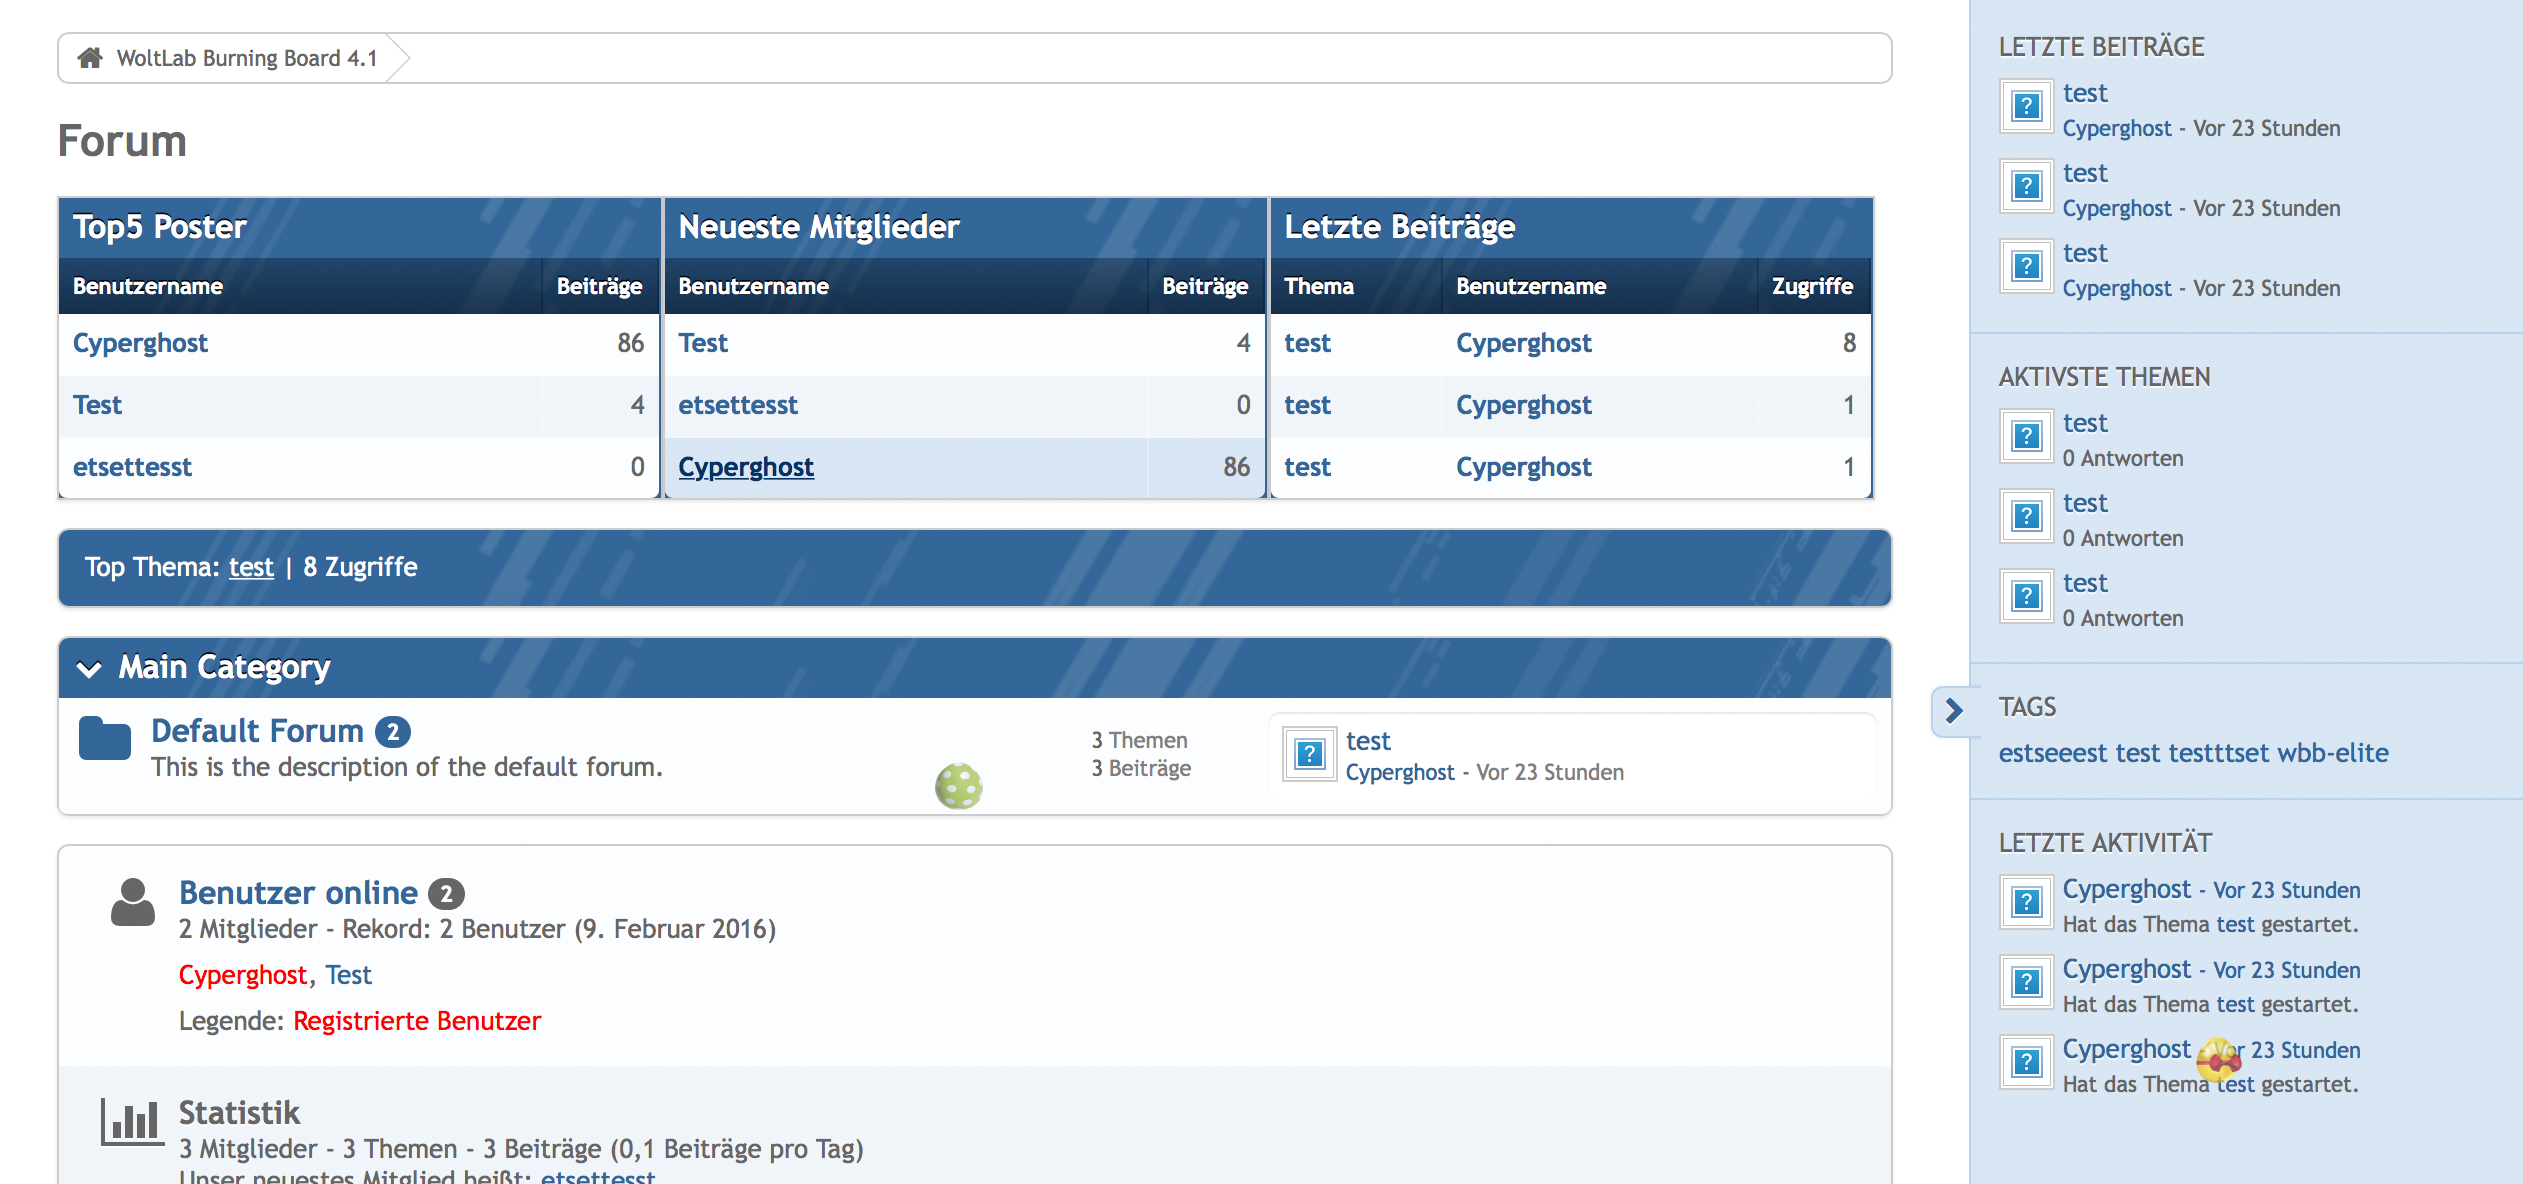Click the home icon in breadcrumb

coord(90,58)
